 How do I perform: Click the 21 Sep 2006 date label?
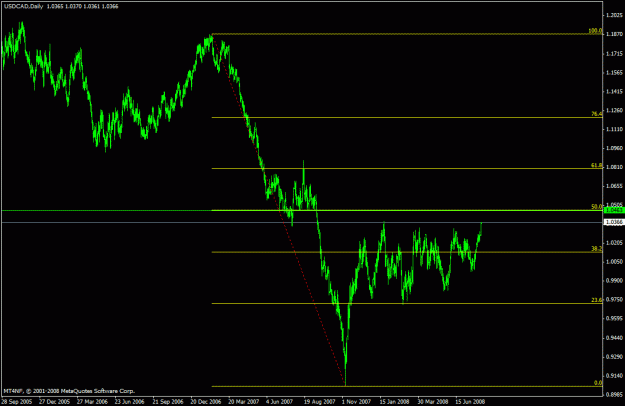(168, 402)
